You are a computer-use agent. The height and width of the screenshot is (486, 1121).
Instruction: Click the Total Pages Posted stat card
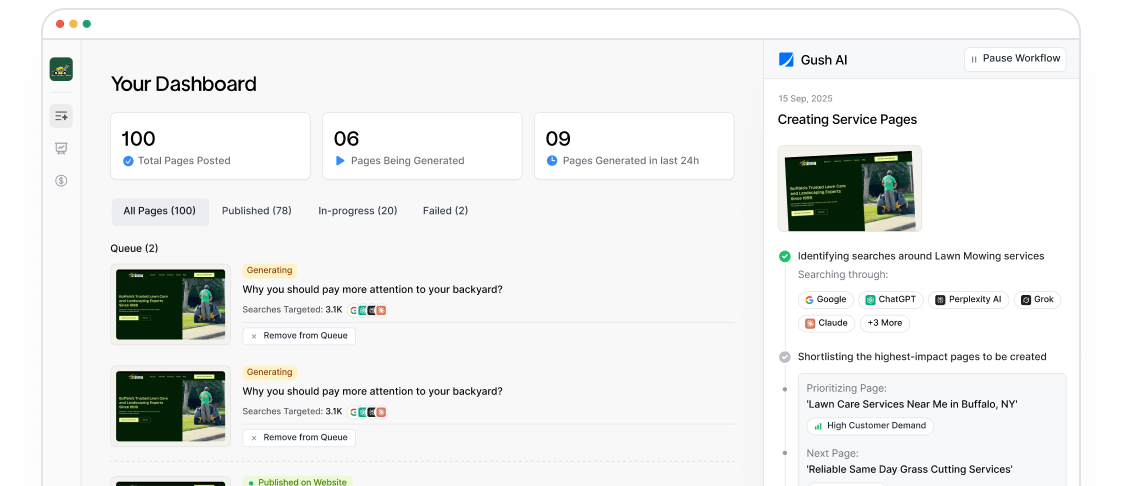(x=210, y=146)
